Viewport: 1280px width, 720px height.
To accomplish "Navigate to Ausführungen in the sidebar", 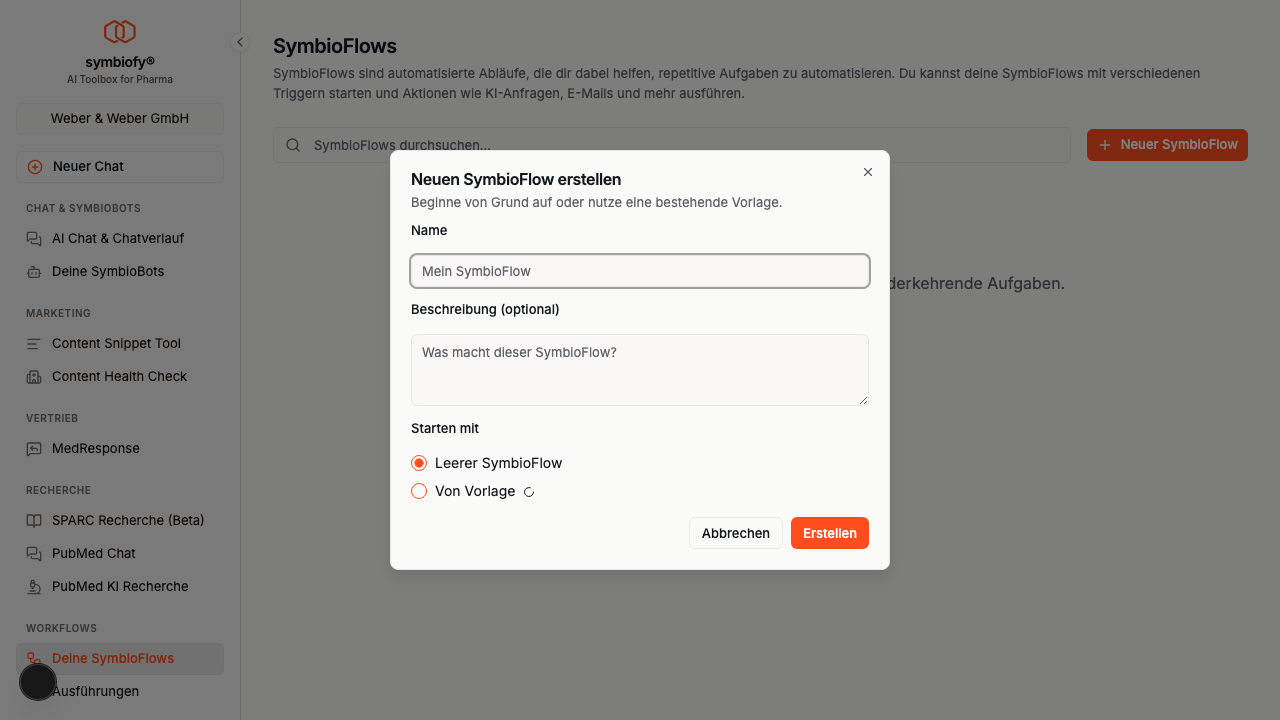I will pyautogui.click(x=95, y=691).
